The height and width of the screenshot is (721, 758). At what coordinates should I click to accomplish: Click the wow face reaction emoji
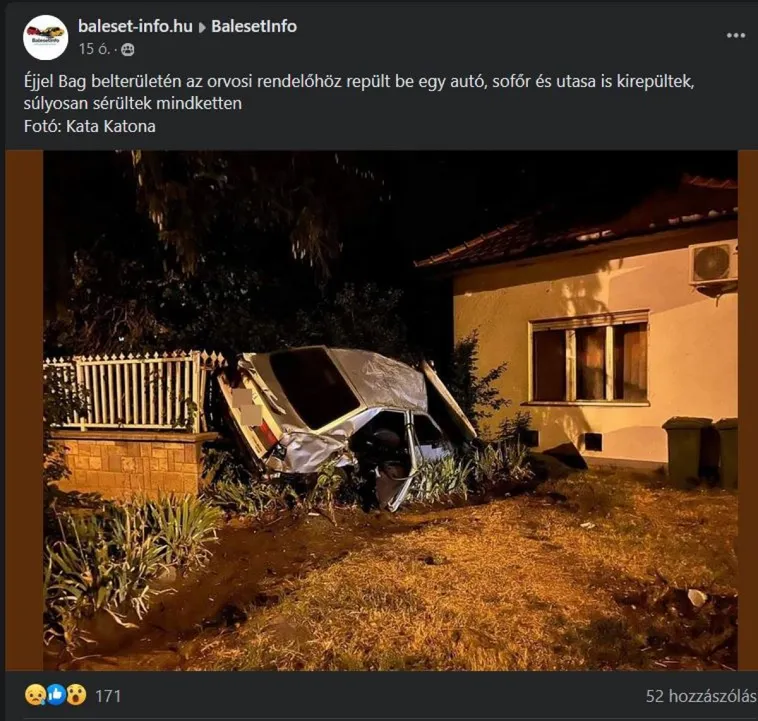click(x=76, y=695)
